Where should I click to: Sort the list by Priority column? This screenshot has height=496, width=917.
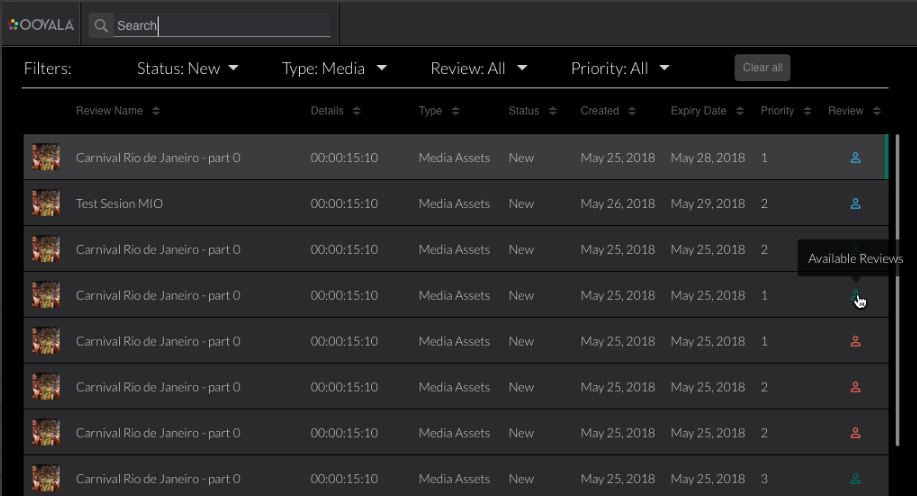click(777, 111)
